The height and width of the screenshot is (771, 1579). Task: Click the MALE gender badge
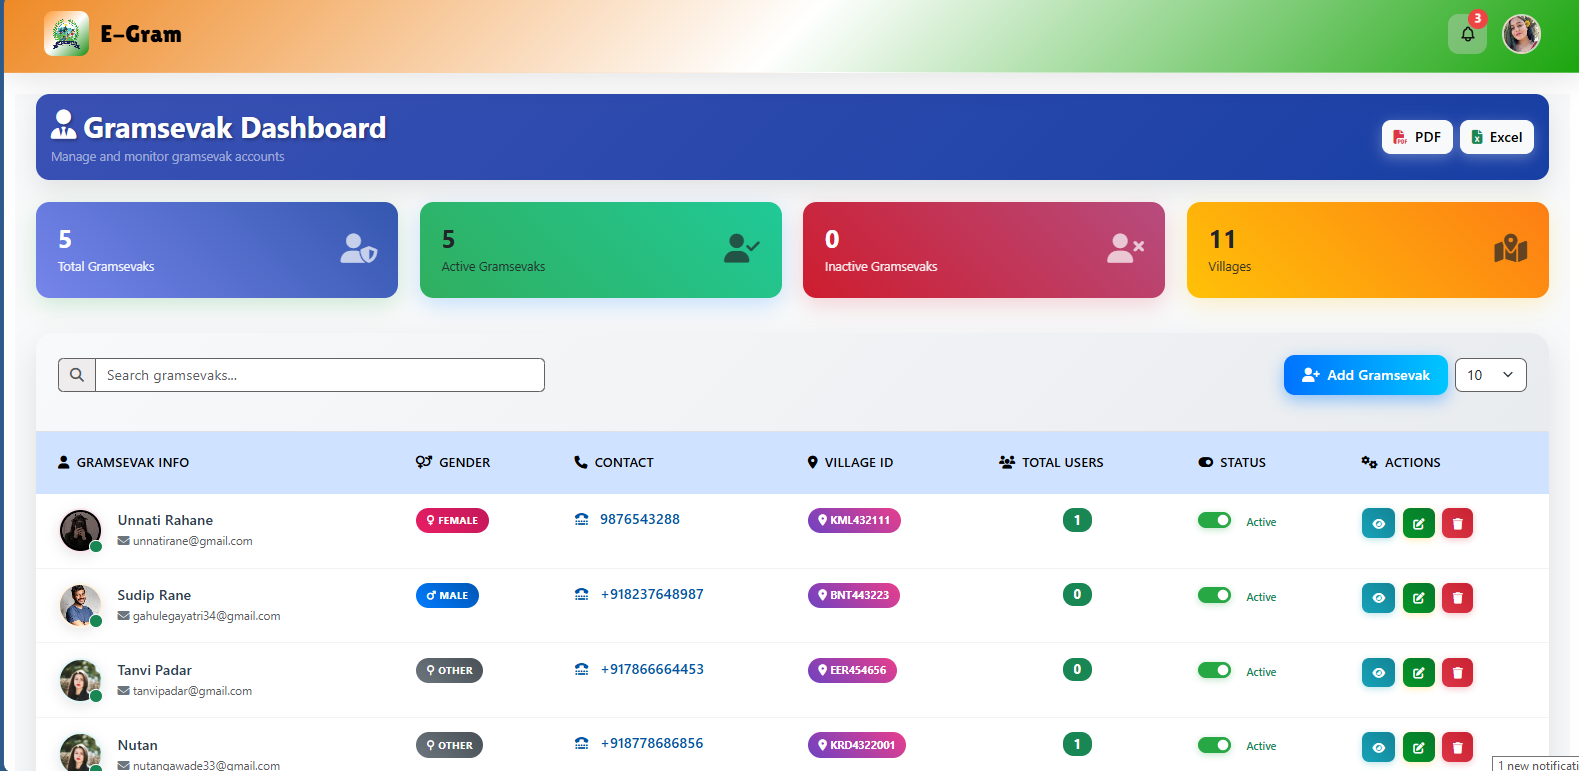pyautogui.click(x=447, y=595)
